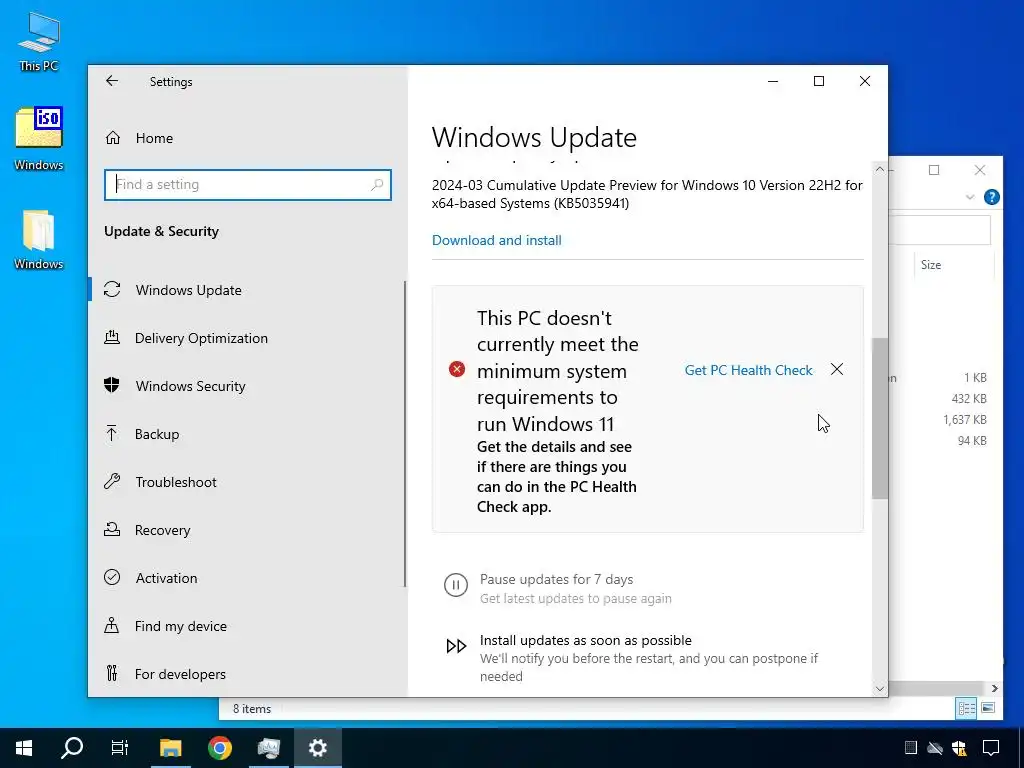Maximize the File Explorer window

coord(934,170)
